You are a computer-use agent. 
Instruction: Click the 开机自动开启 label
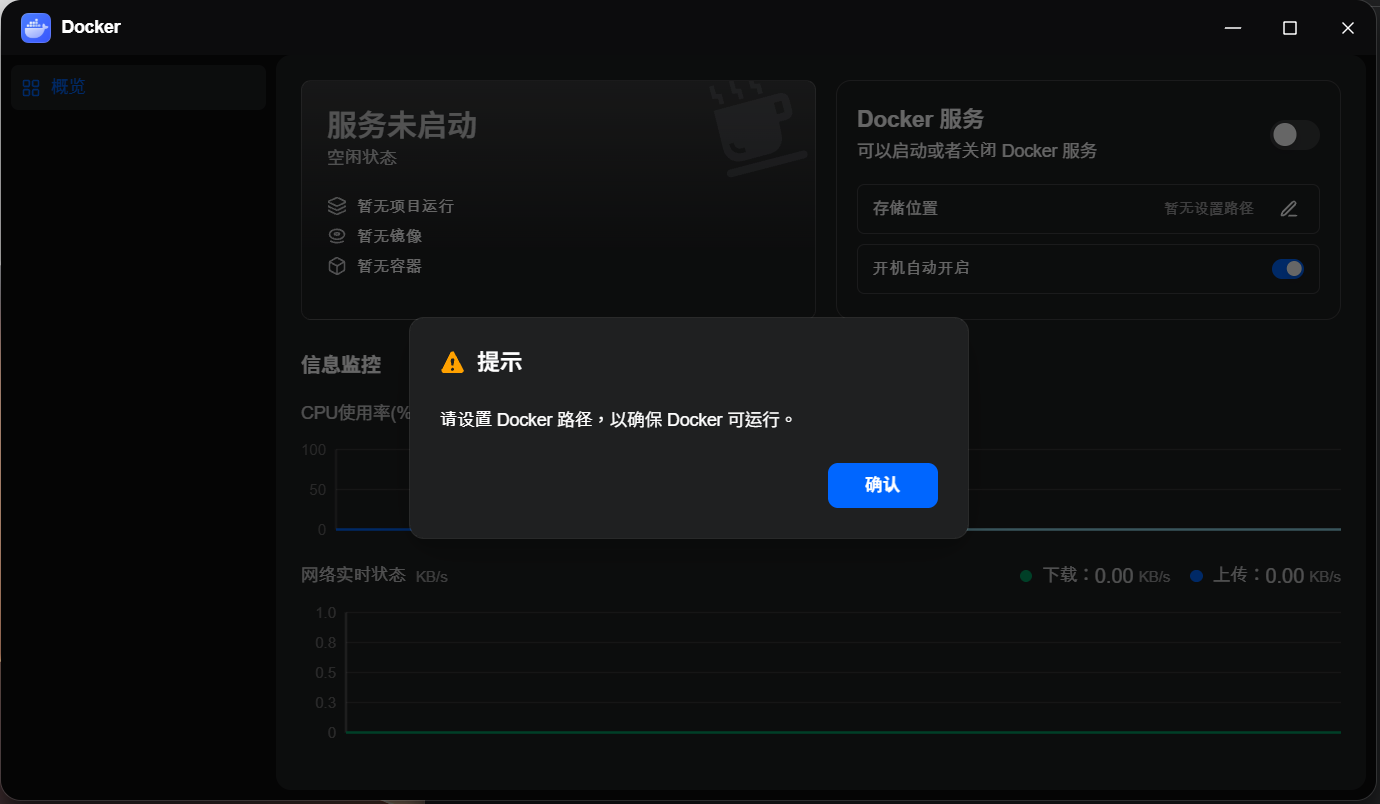point(921,268)
